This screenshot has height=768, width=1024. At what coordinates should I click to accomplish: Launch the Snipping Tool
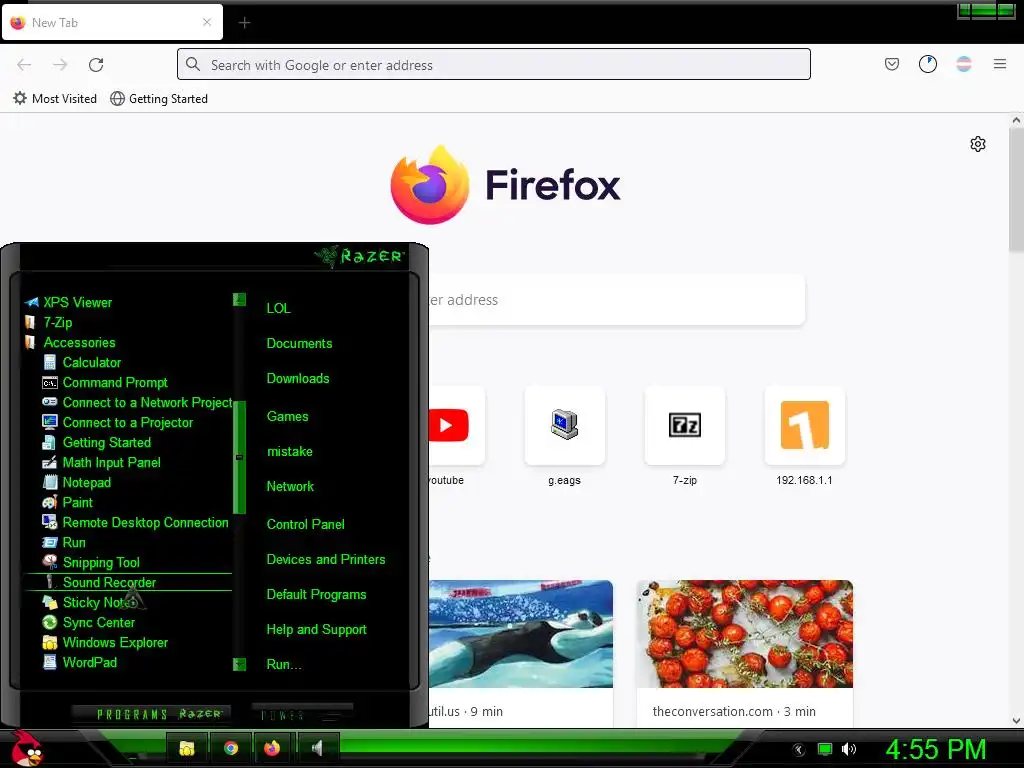click(x=91, y=562)
